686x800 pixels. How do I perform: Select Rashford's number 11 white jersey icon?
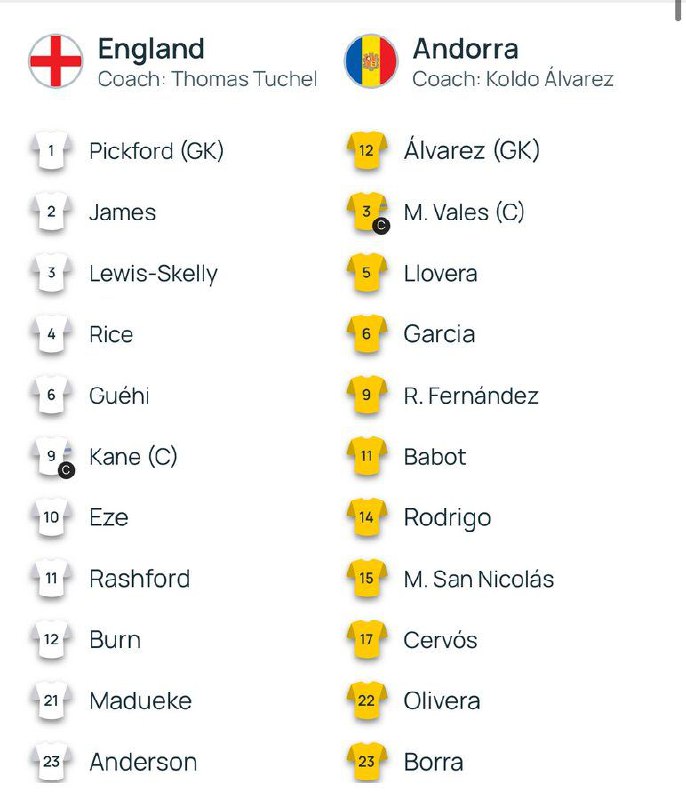pos(51,578)
